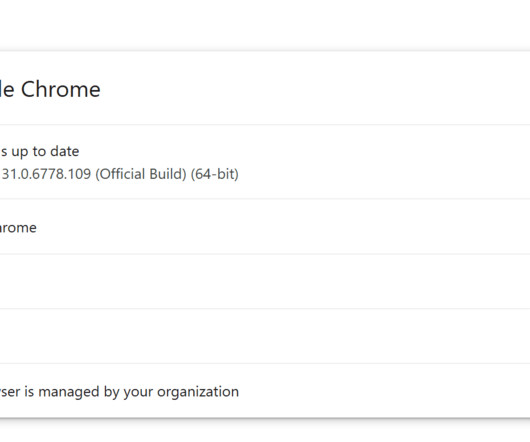530x442 pixels.
Task: Click empty space right of the Chrome heading
Action: [x=314, y=89]
